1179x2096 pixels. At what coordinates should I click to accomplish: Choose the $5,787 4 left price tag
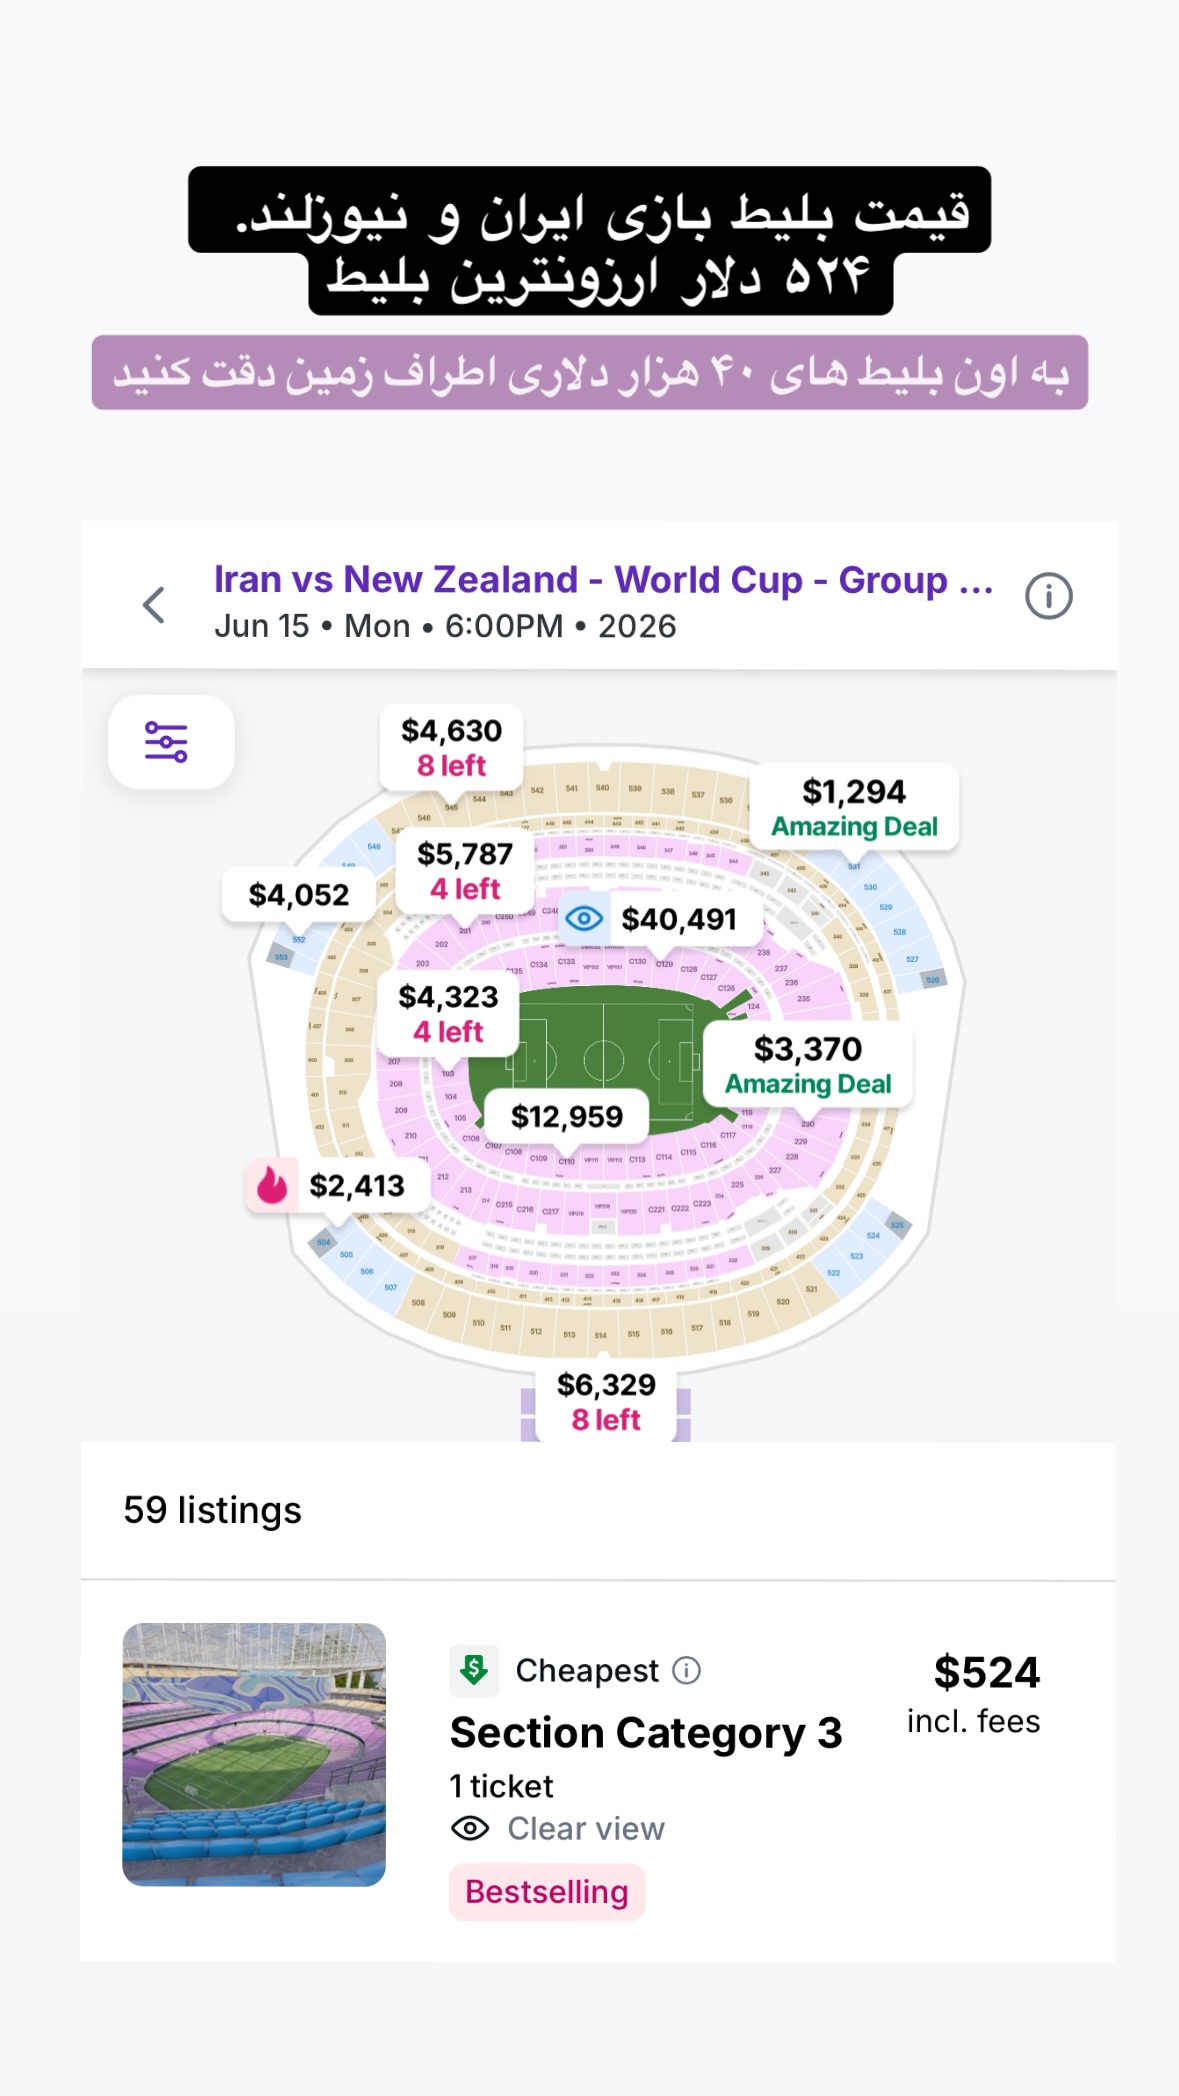(x=465, y=871)
